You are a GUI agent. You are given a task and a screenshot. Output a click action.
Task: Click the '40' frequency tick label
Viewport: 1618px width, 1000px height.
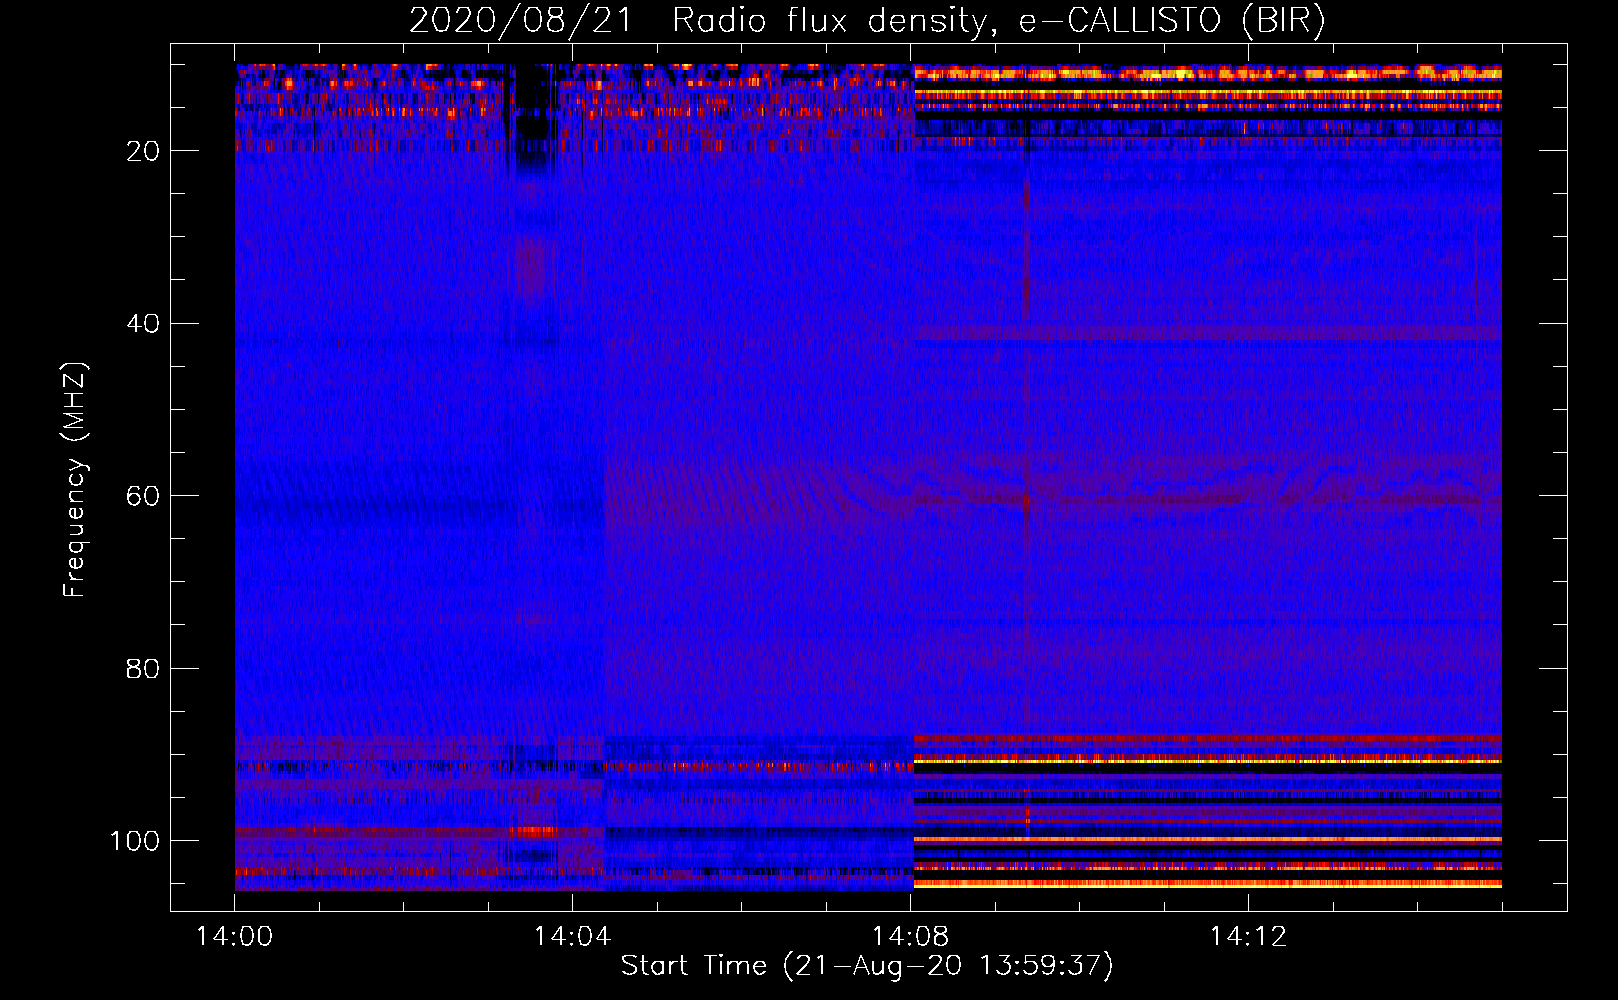pyautogui.click(x=144, y=324)
